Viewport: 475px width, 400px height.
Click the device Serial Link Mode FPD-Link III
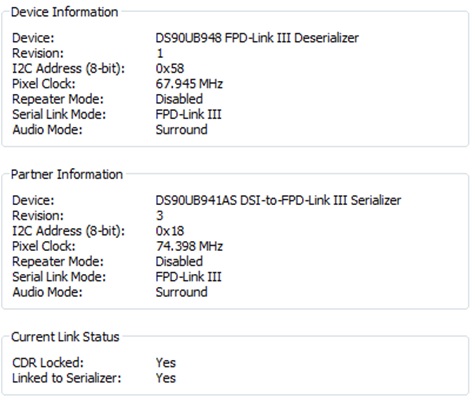click(188, 114)
